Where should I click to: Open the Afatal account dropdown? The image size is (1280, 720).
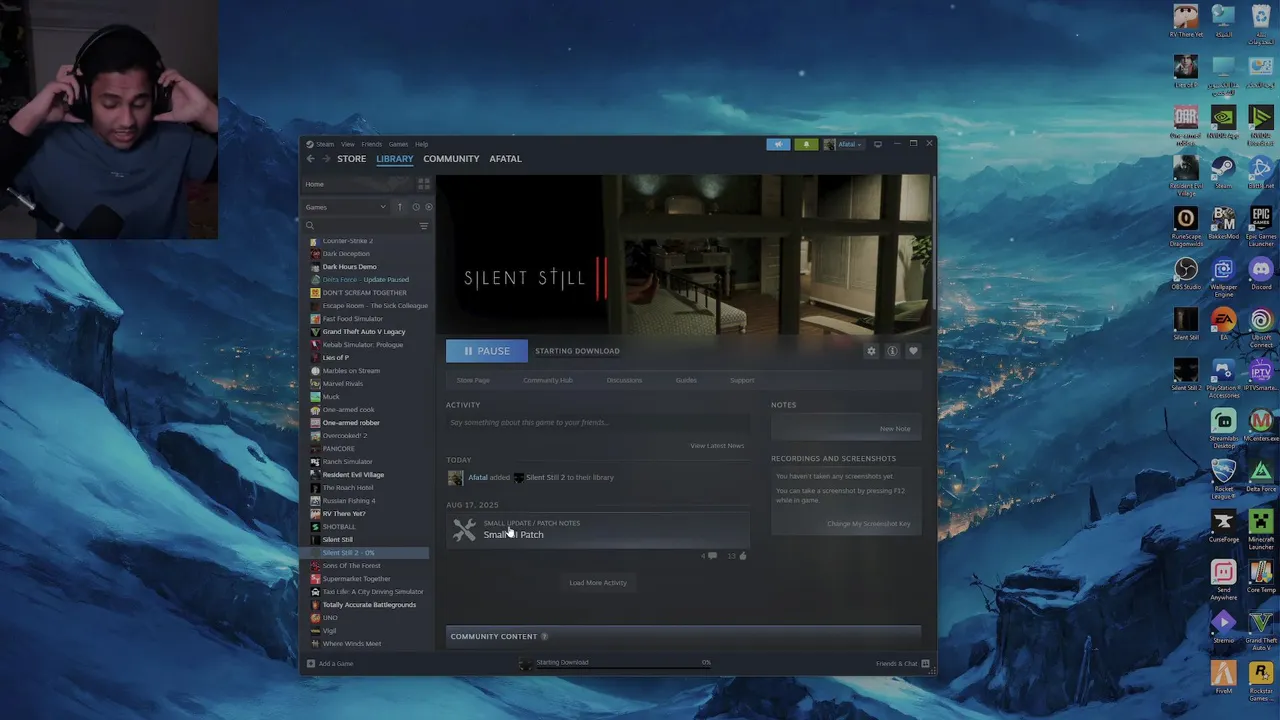pyautogui.click(x=843, y=144)
